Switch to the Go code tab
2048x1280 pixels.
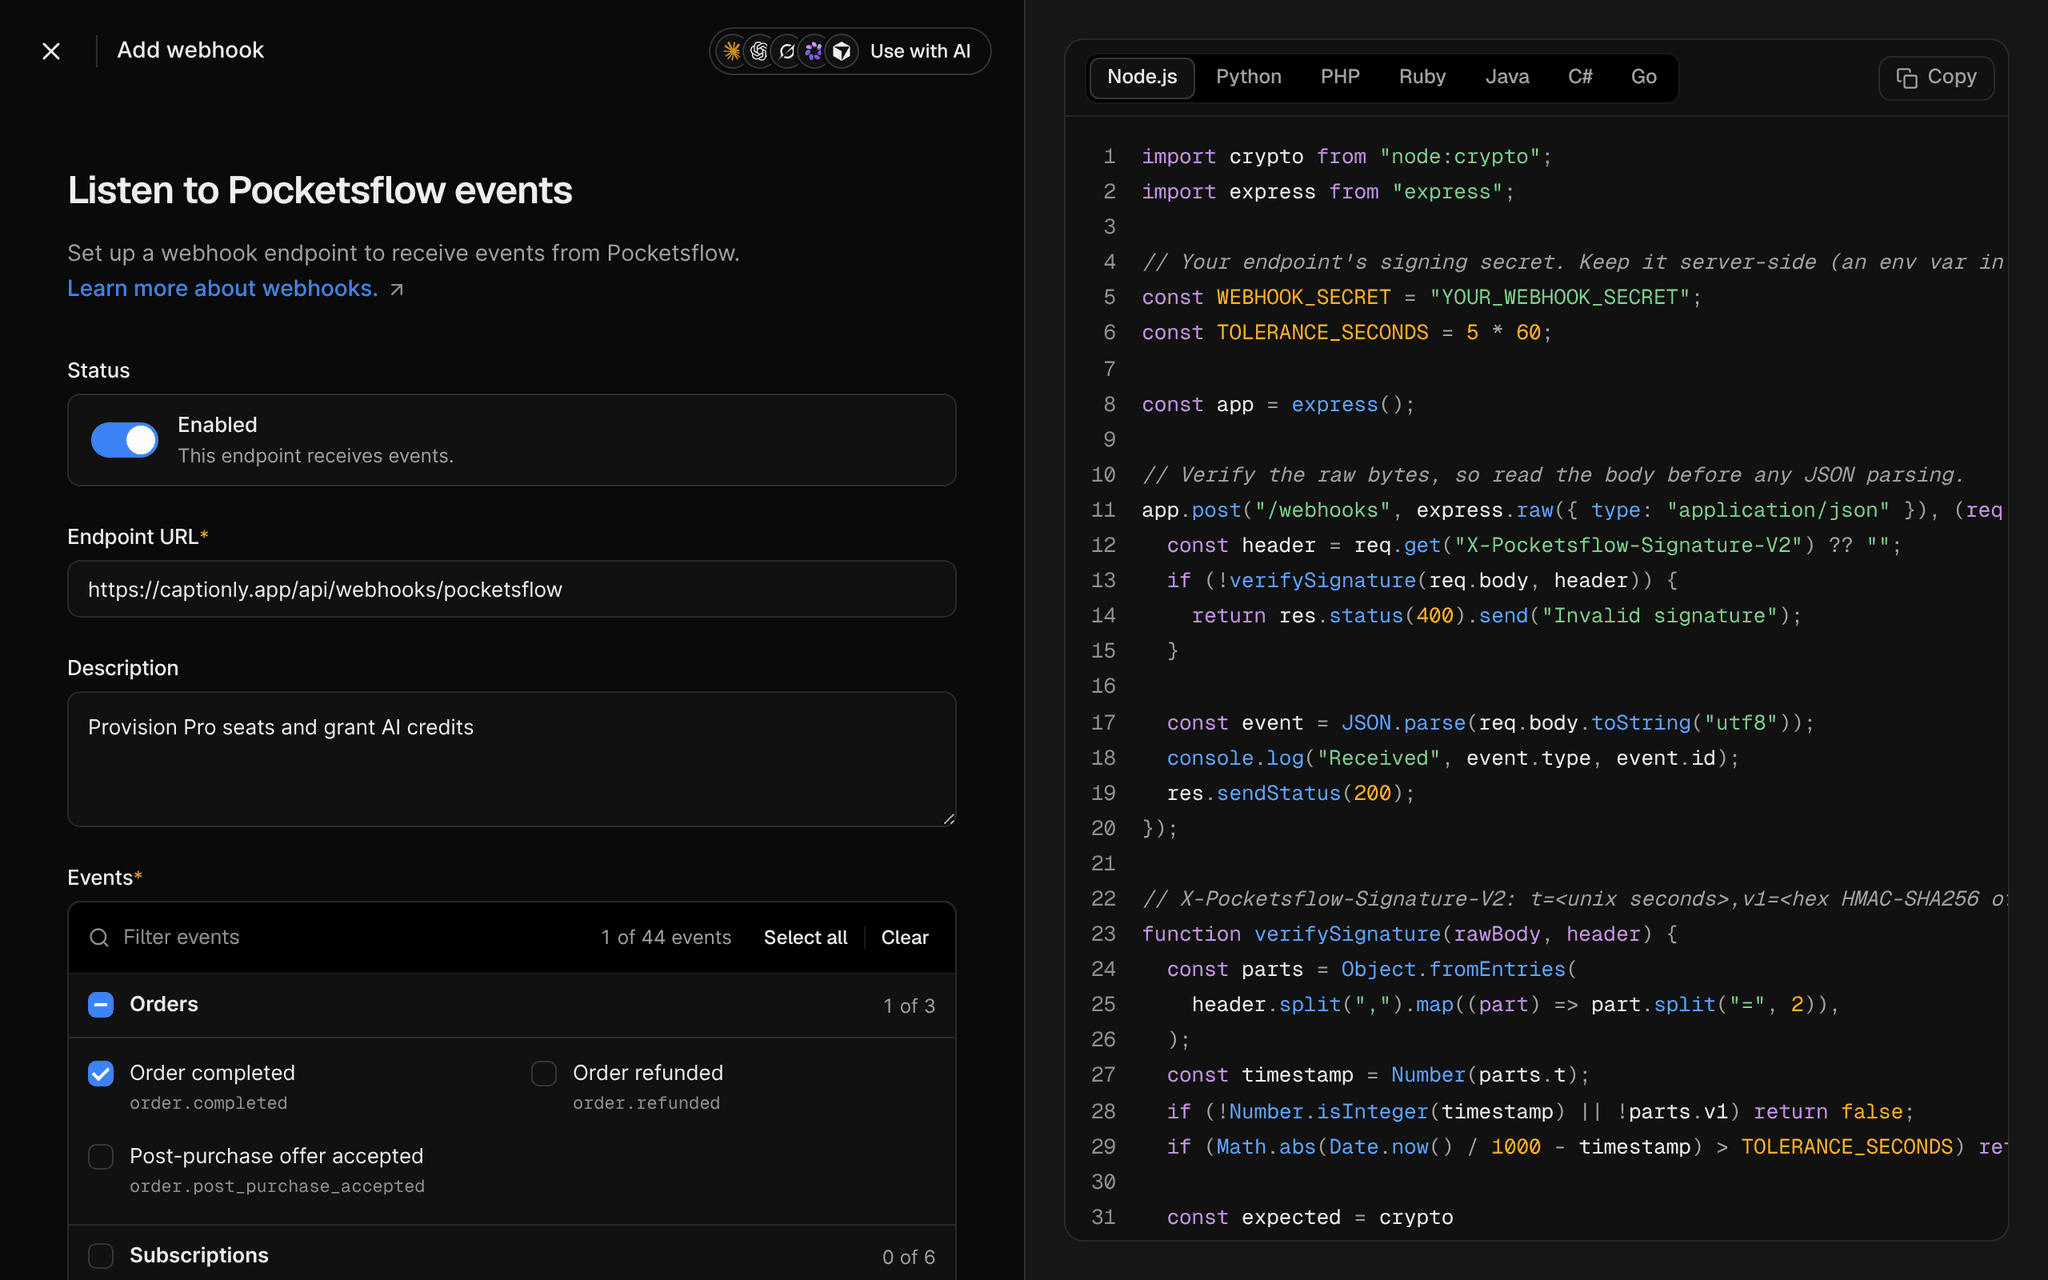point(1644,77)
